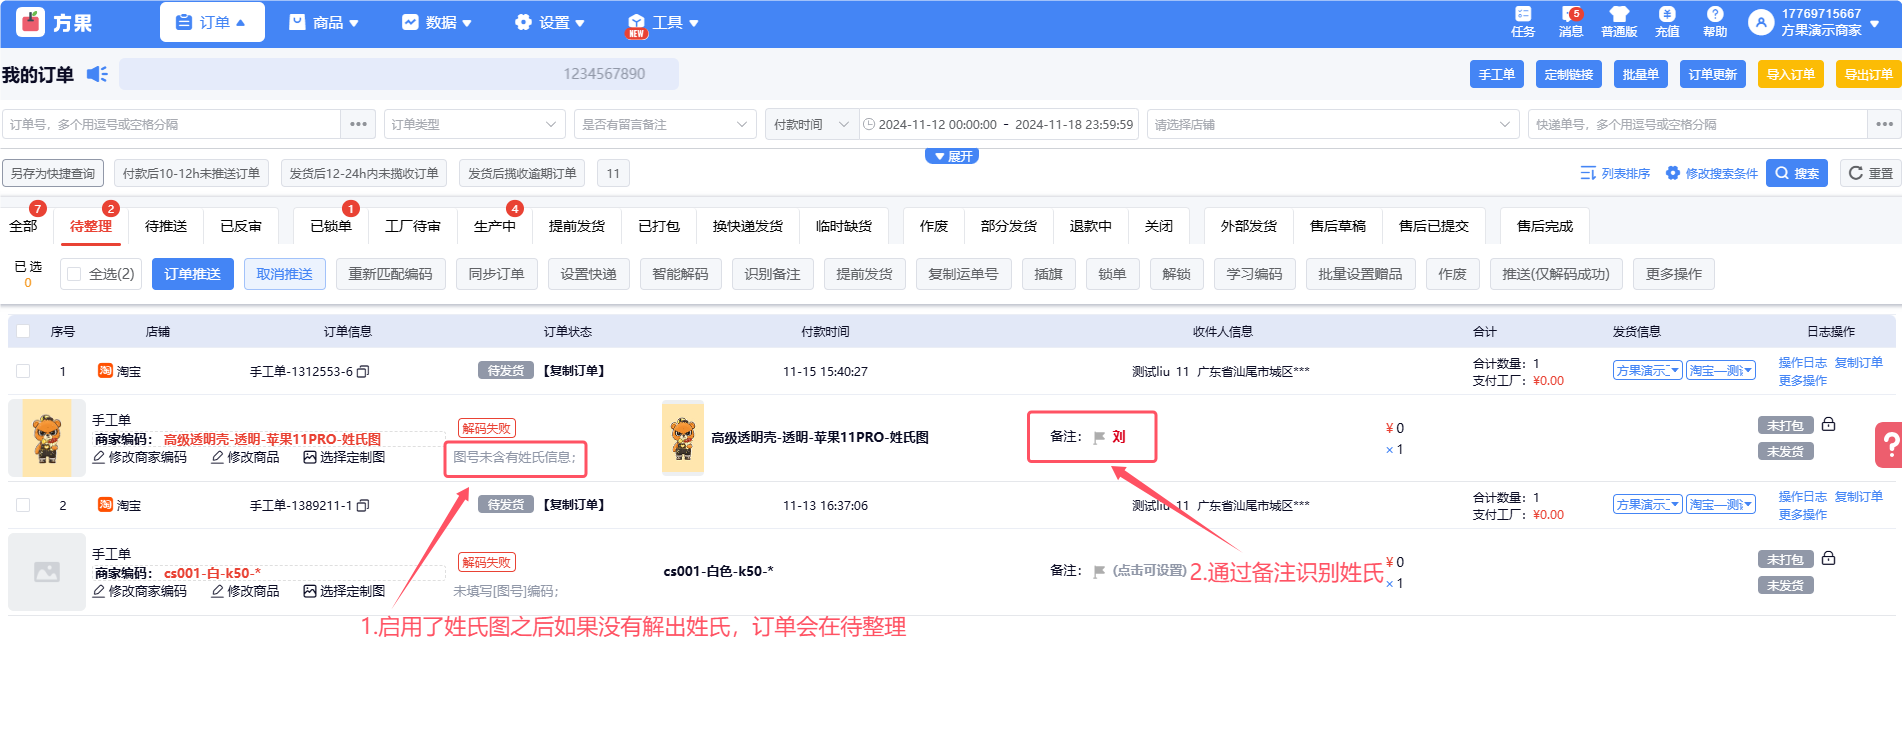Image resolution: width=1902 pixels, height=736 pixels.
Task: Switch to the 售后完成 tab
Action: 1545,226
